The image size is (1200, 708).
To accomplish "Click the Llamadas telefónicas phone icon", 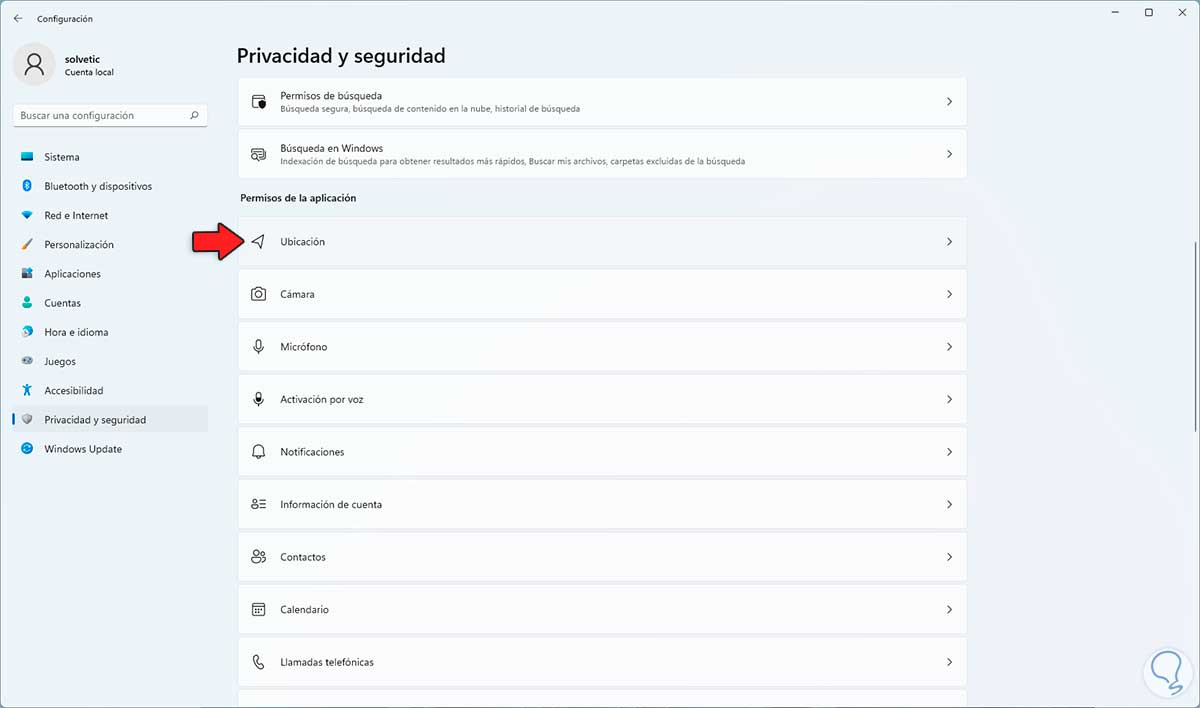I will (x=258, y=662).
